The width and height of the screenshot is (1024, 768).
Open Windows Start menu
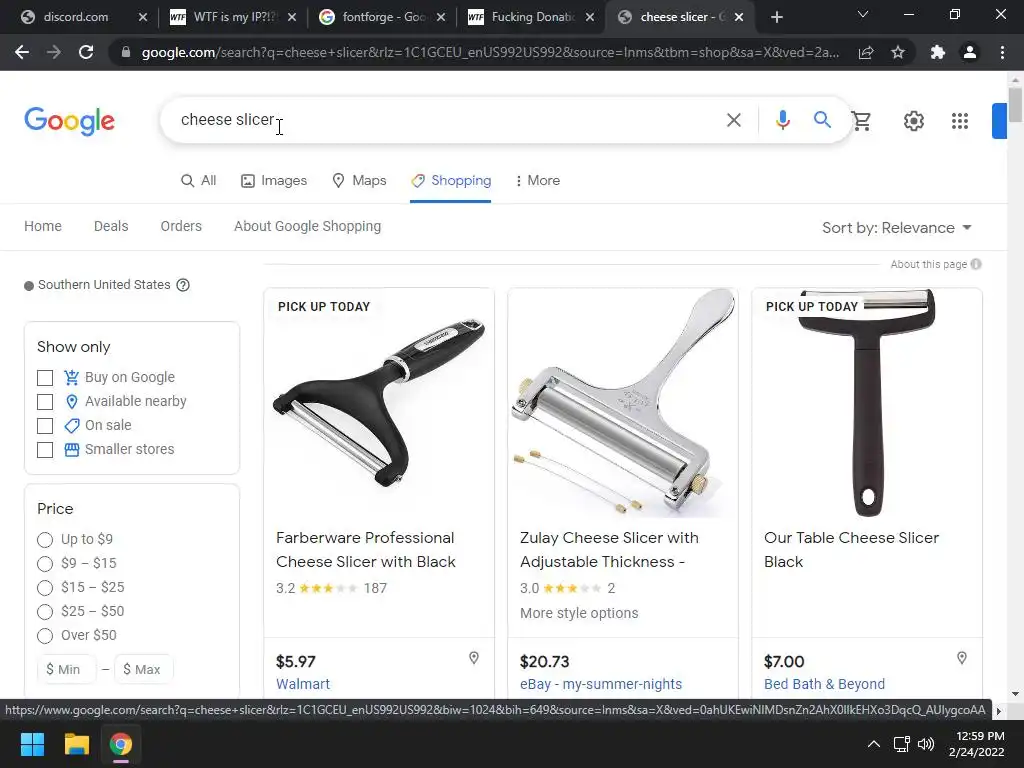pos(32,744)
